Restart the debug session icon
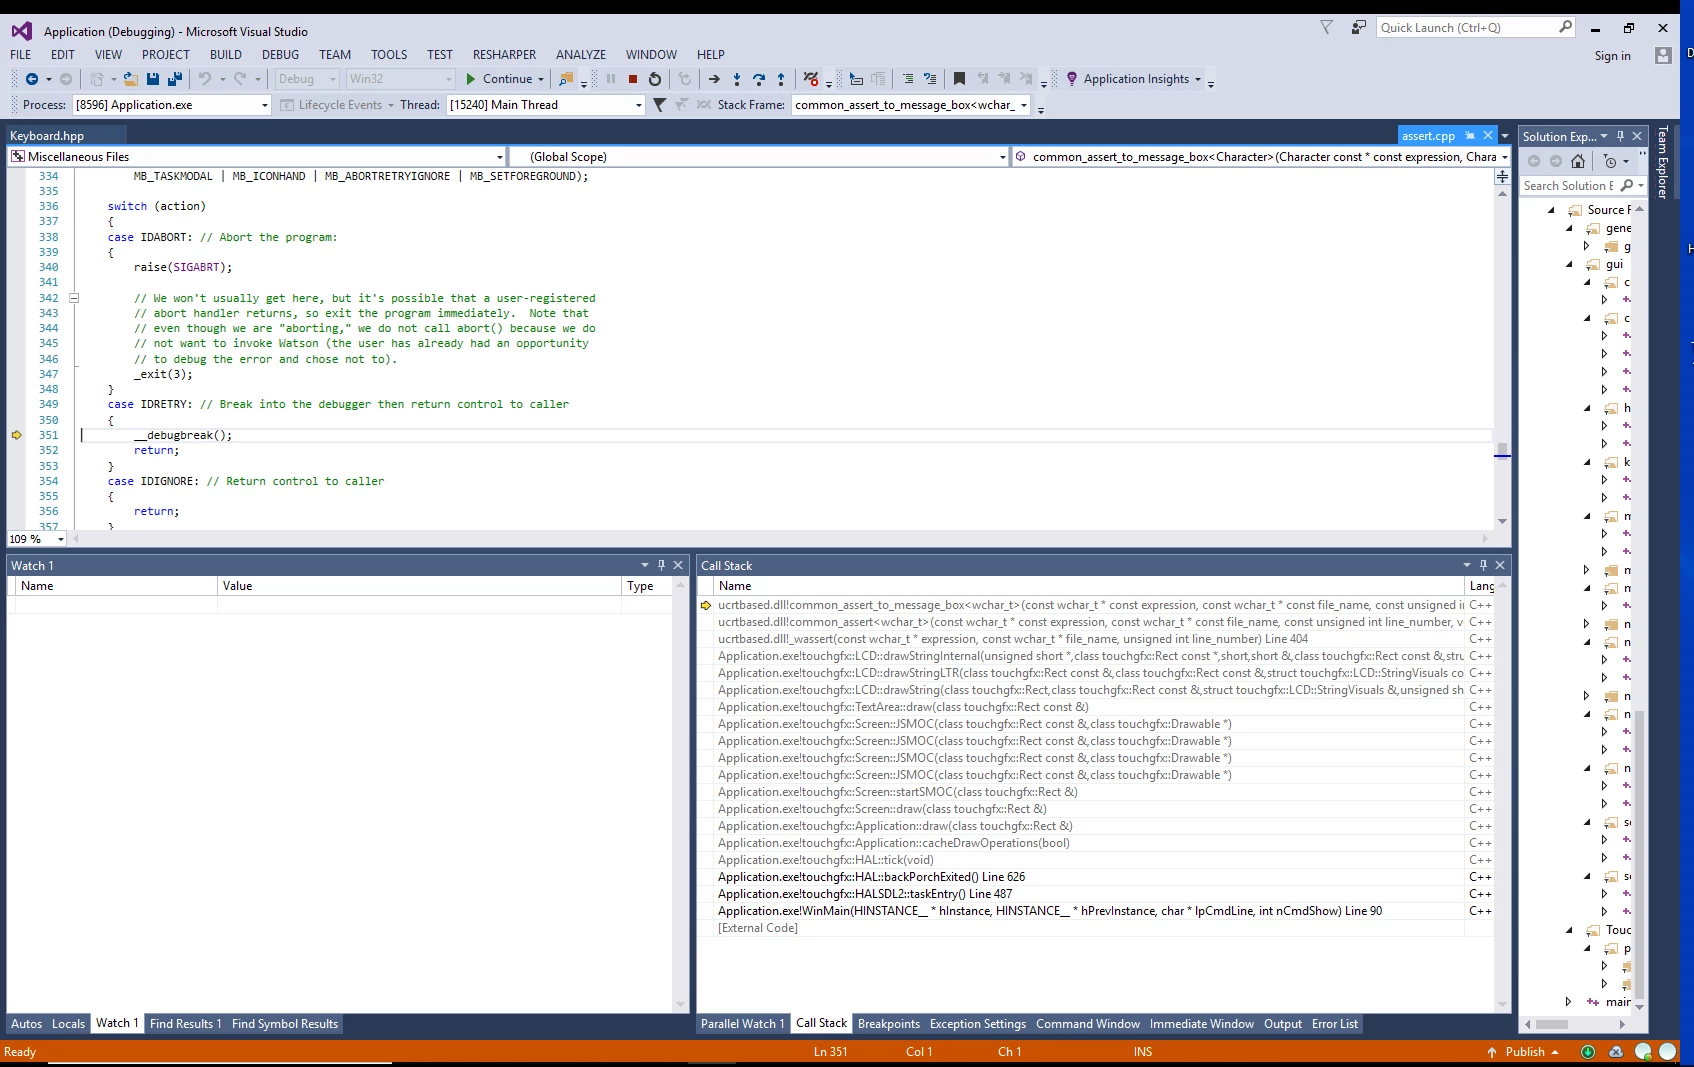Image resolution: width=1694 pixels, height=1067 pixels. click(x=655, y=79)
